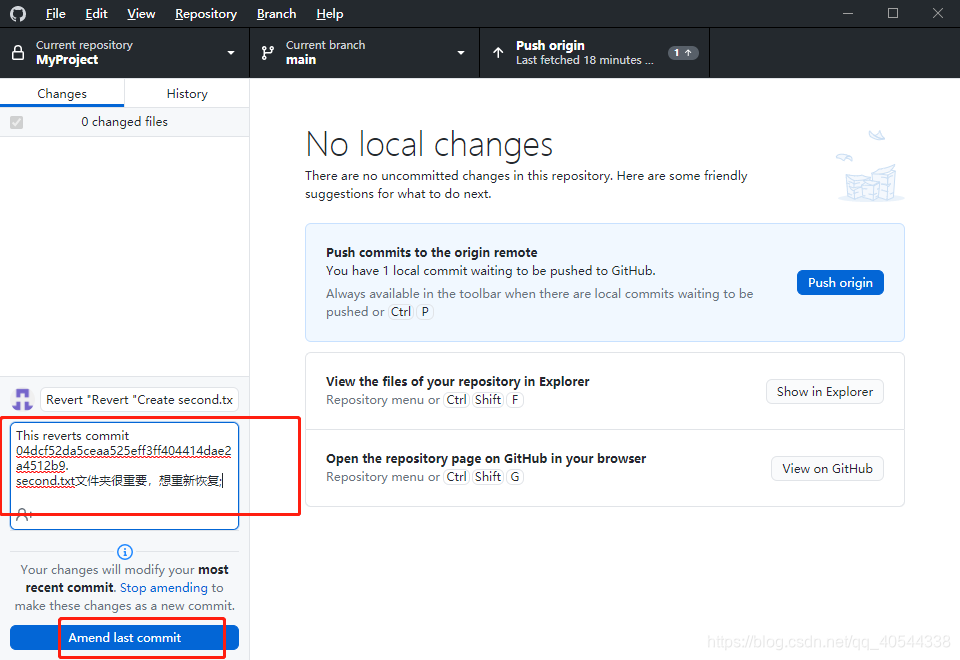Click the 0 changed files label
960x660 pixels.
[x=124, y=122]
